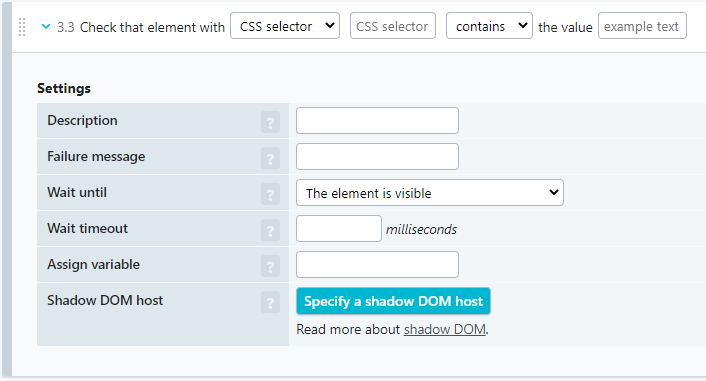Focus the Description text field

click(377, 120)
